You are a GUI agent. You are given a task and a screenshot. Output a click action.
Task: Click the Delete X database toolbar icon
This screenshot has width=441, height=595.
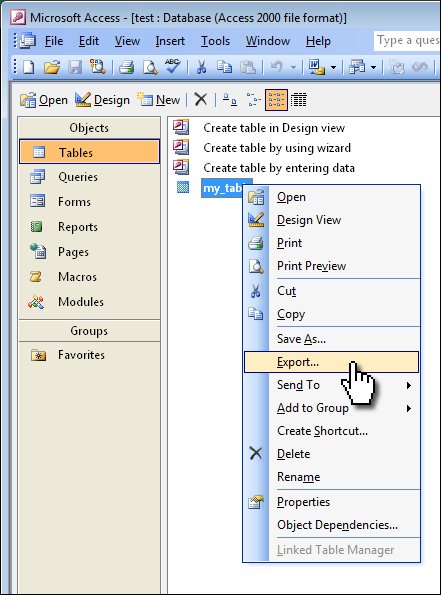pos(200,100)
